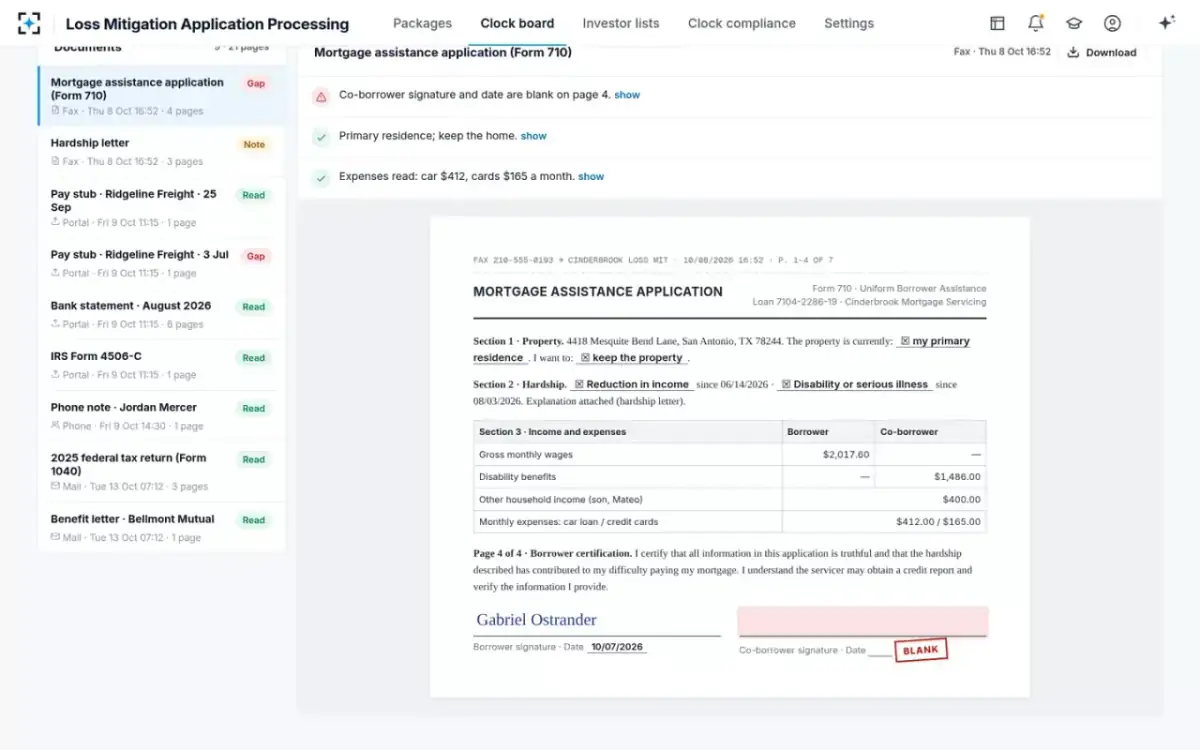Viewport: 1200px width, 750px height.
Task: Open Benefit letter Bellmont Mutual
Action: point(162,528)
